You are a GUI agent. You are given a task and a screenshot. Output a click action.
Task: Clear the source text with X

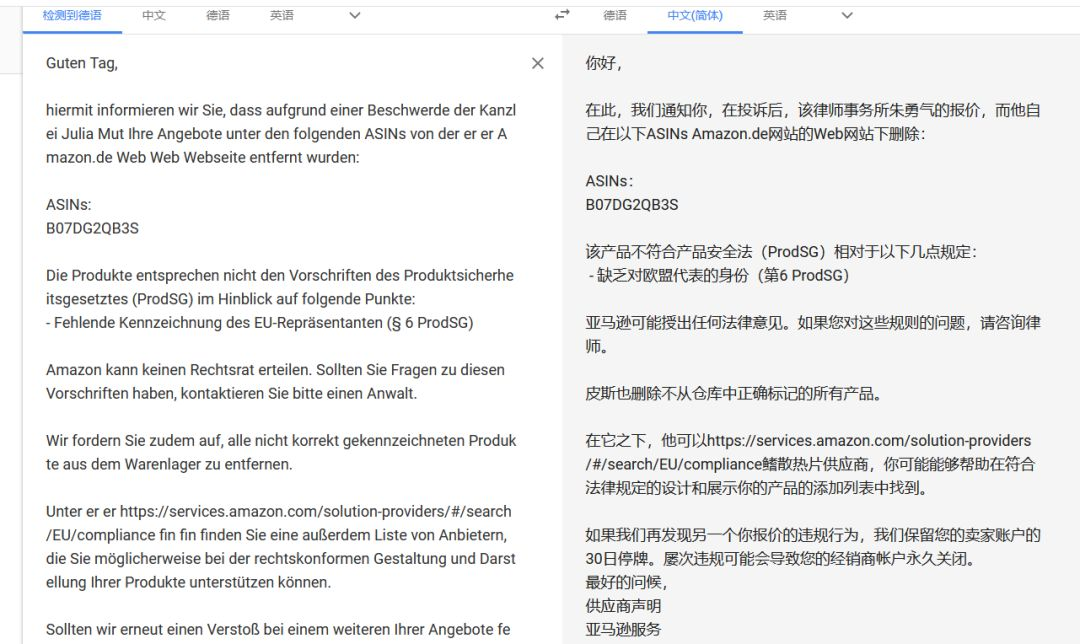point(537,63)
